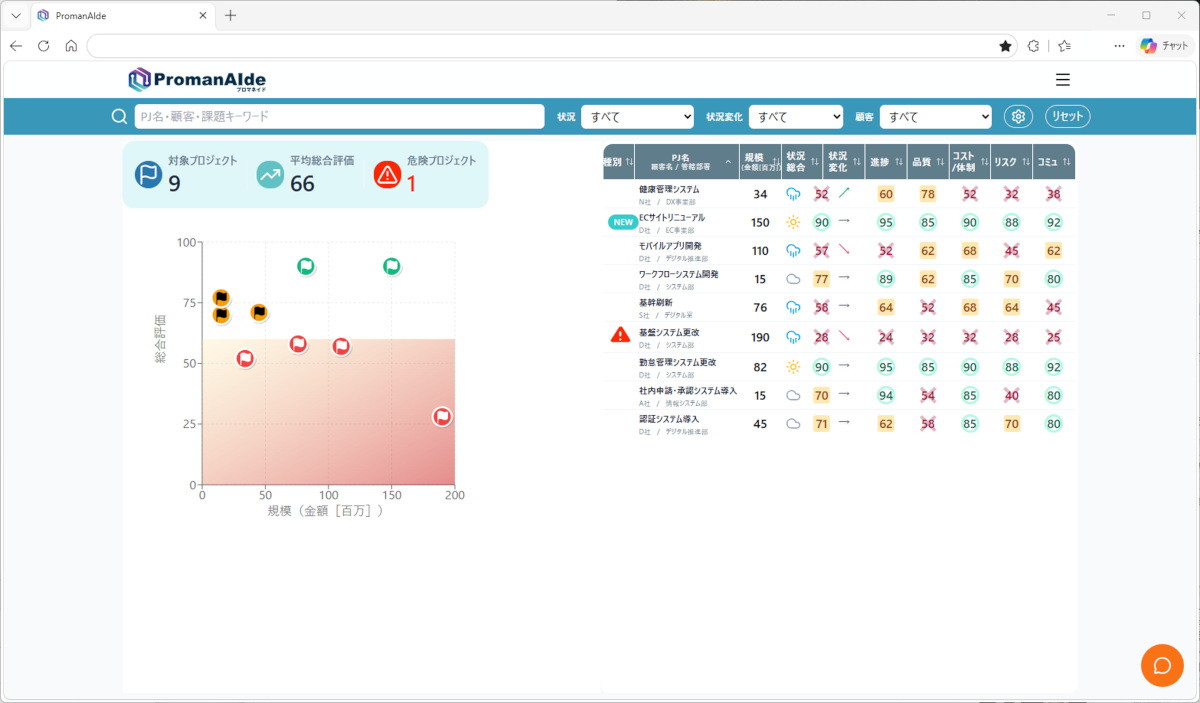Focus the PJ名・顧客・課題キーワード search field
1200x703 pixels.
coord(339,117)
